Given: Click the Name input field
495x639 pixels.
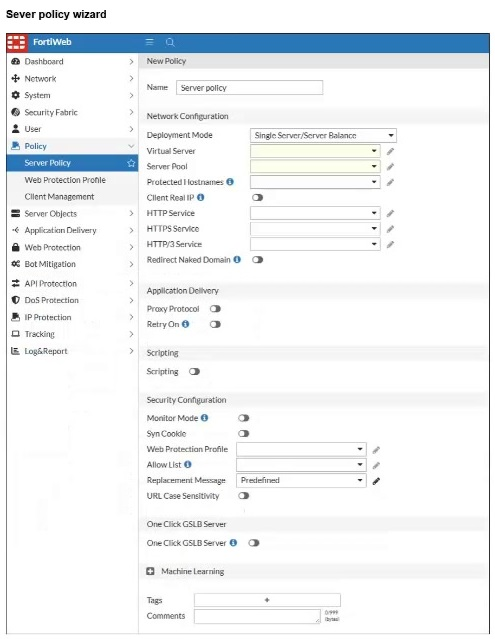Looking at the screenshot, I should tap(249, 88).
